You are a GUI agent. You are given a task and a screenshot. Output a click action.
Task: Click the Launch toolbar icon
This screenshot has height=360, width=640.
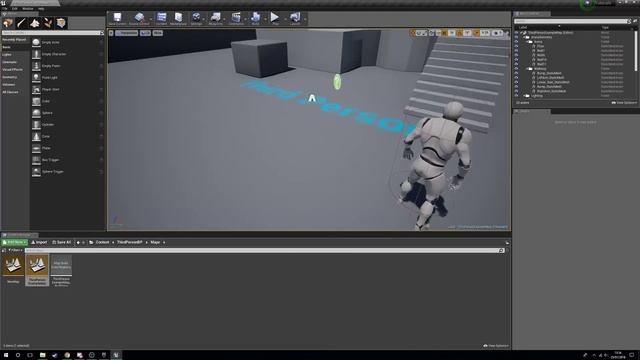pos(295,18)
